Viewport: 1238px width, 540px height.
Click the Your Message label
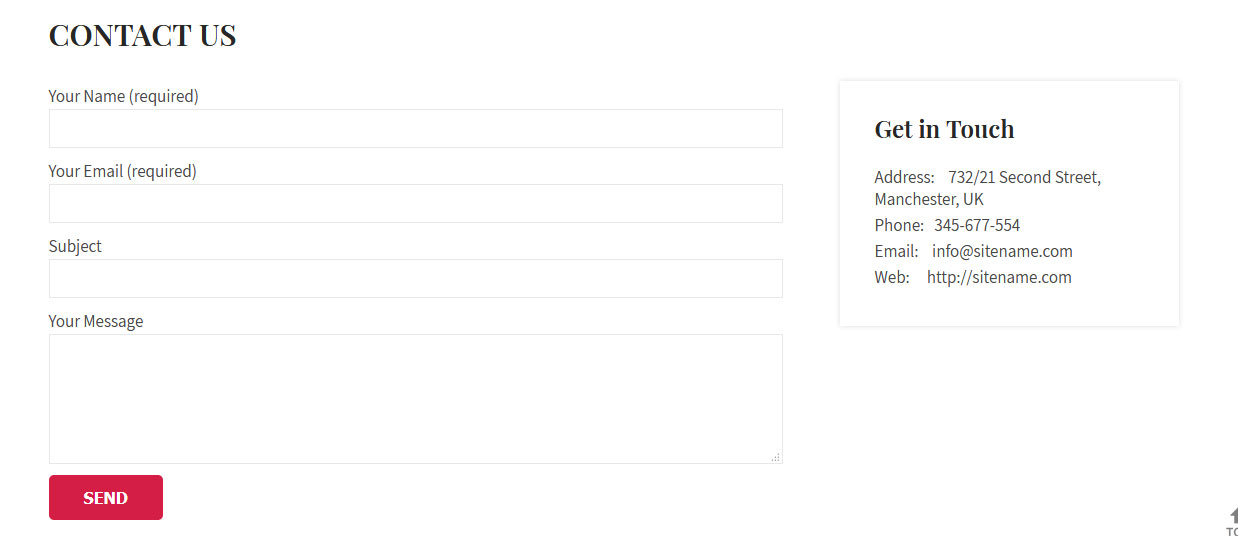coord(96,321)
